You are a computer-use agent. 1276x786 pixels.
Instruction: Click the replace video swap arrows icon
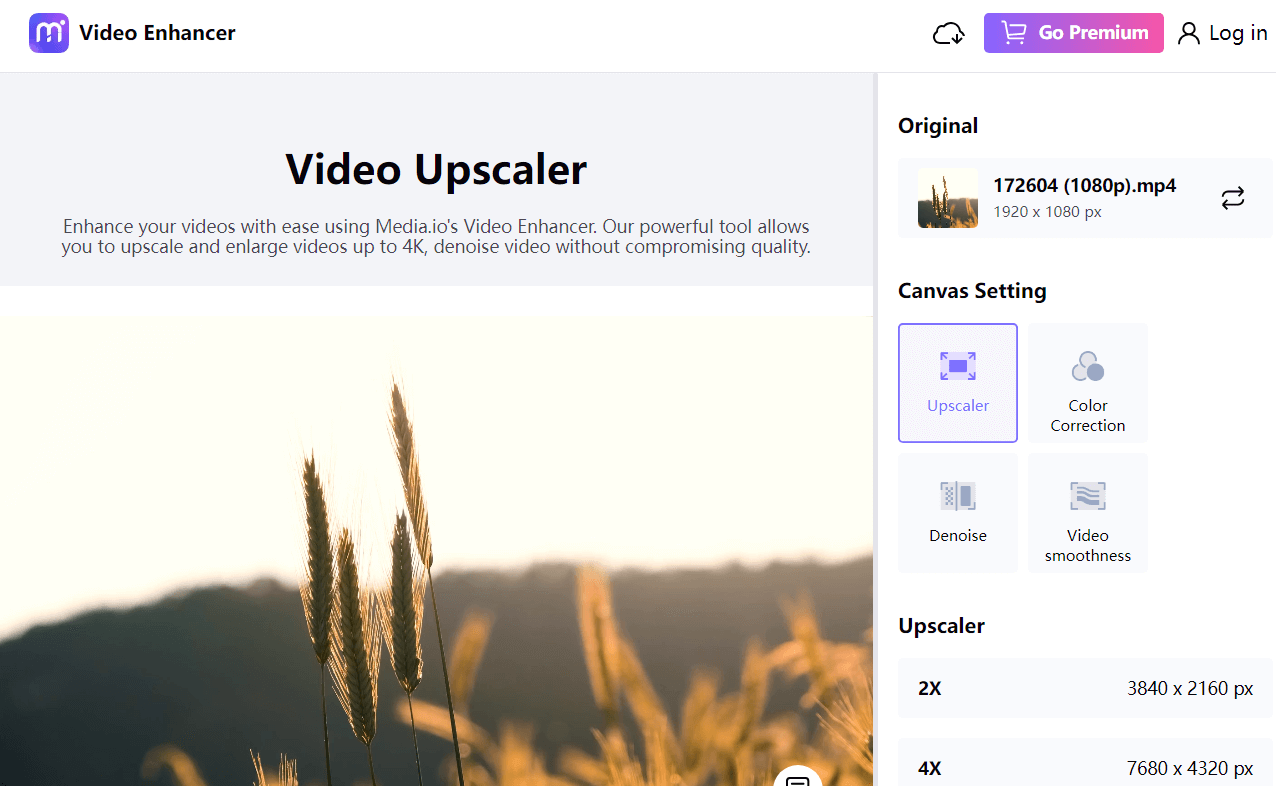pos(1233,198)
